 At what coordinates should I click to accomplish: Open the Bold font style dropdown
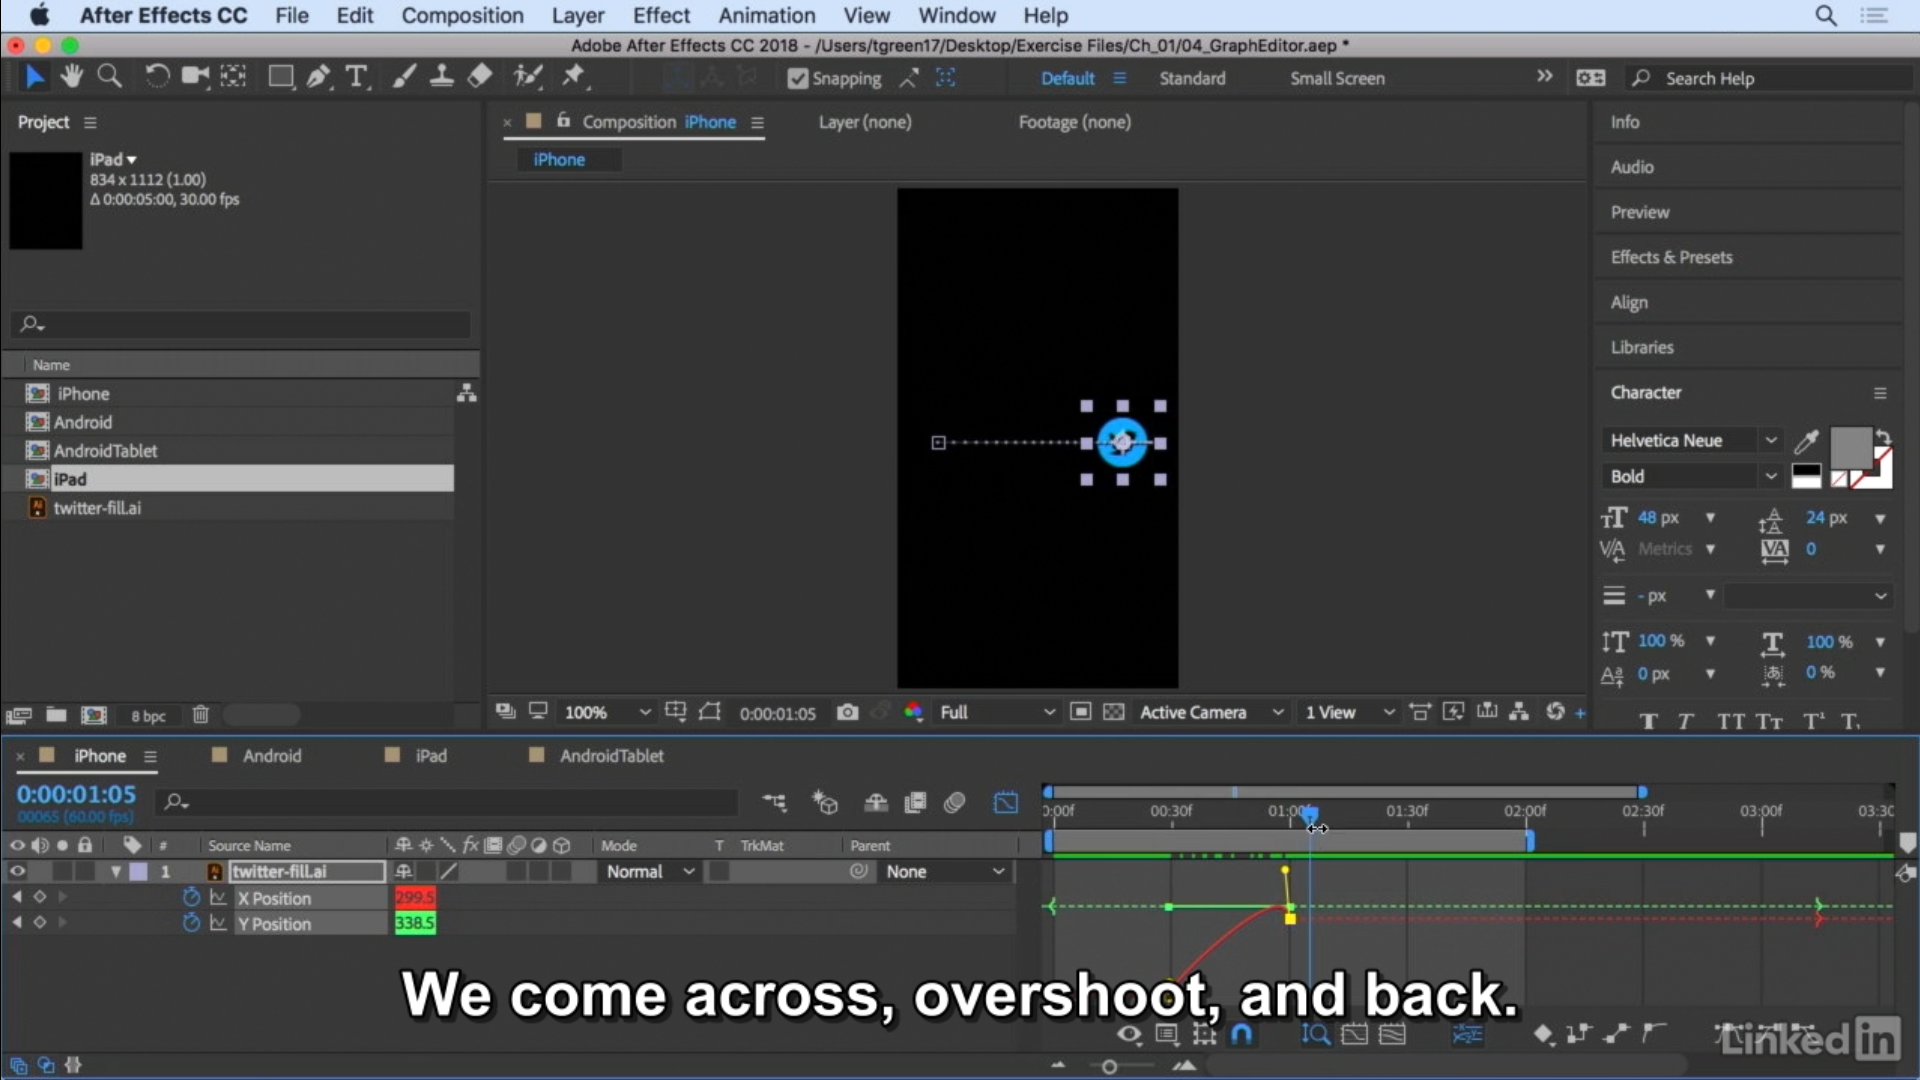pyautogui.click(x=1692, y=476)
